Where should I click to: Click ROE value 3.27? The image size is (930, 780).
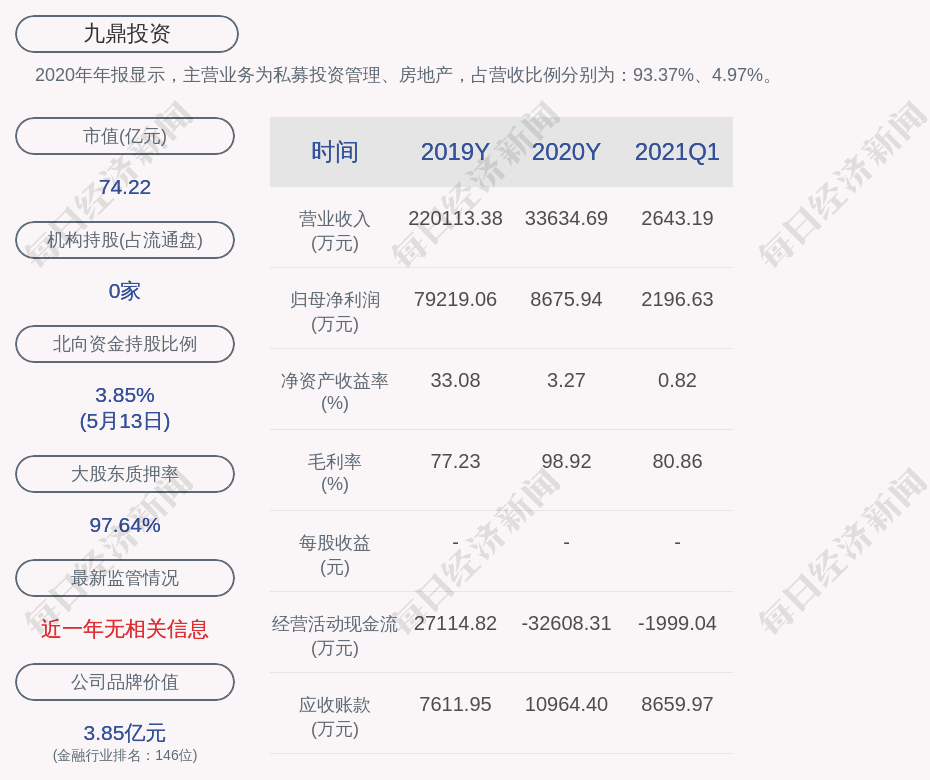(x=566, y=380)
